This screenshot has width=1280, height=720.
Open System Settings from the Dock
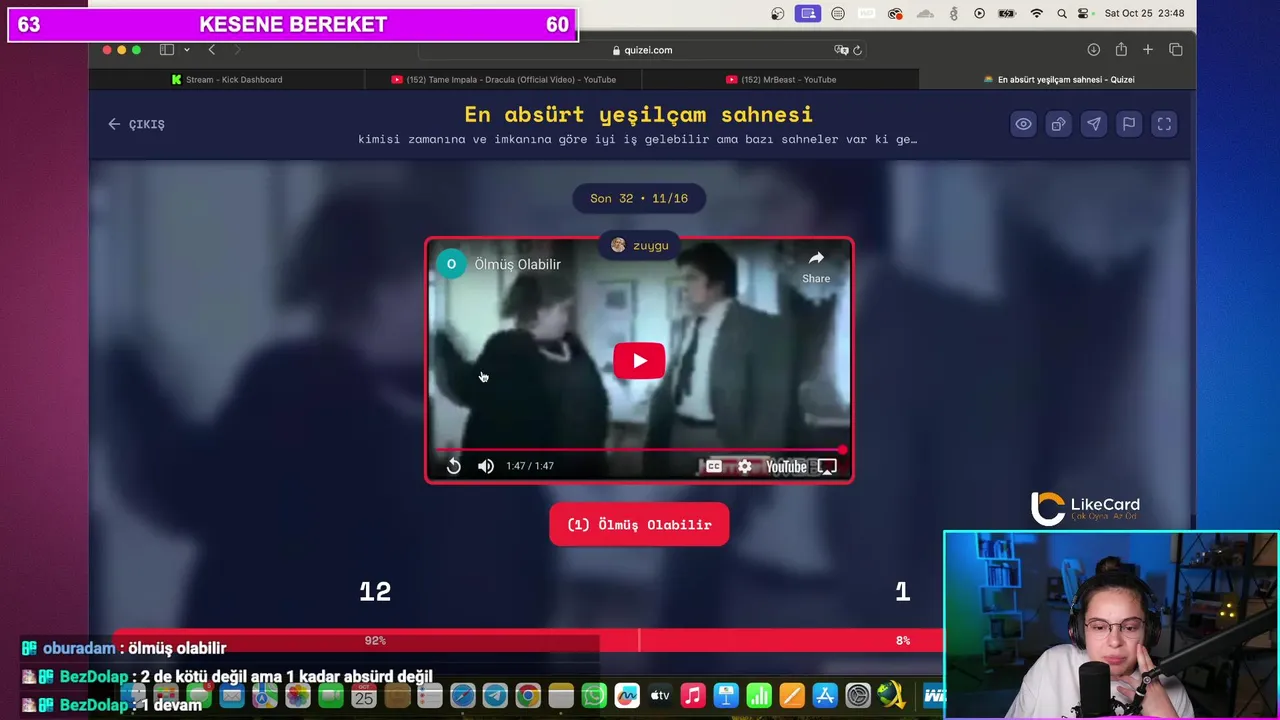coord(858,696)
